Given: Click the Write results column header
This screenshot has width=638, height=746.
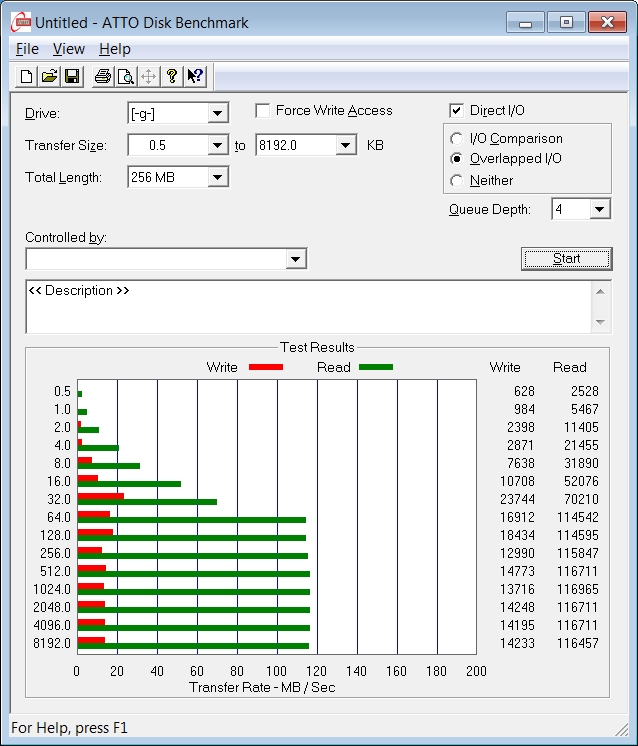Looking at the screenshot, I should click(x=505, y=367).
